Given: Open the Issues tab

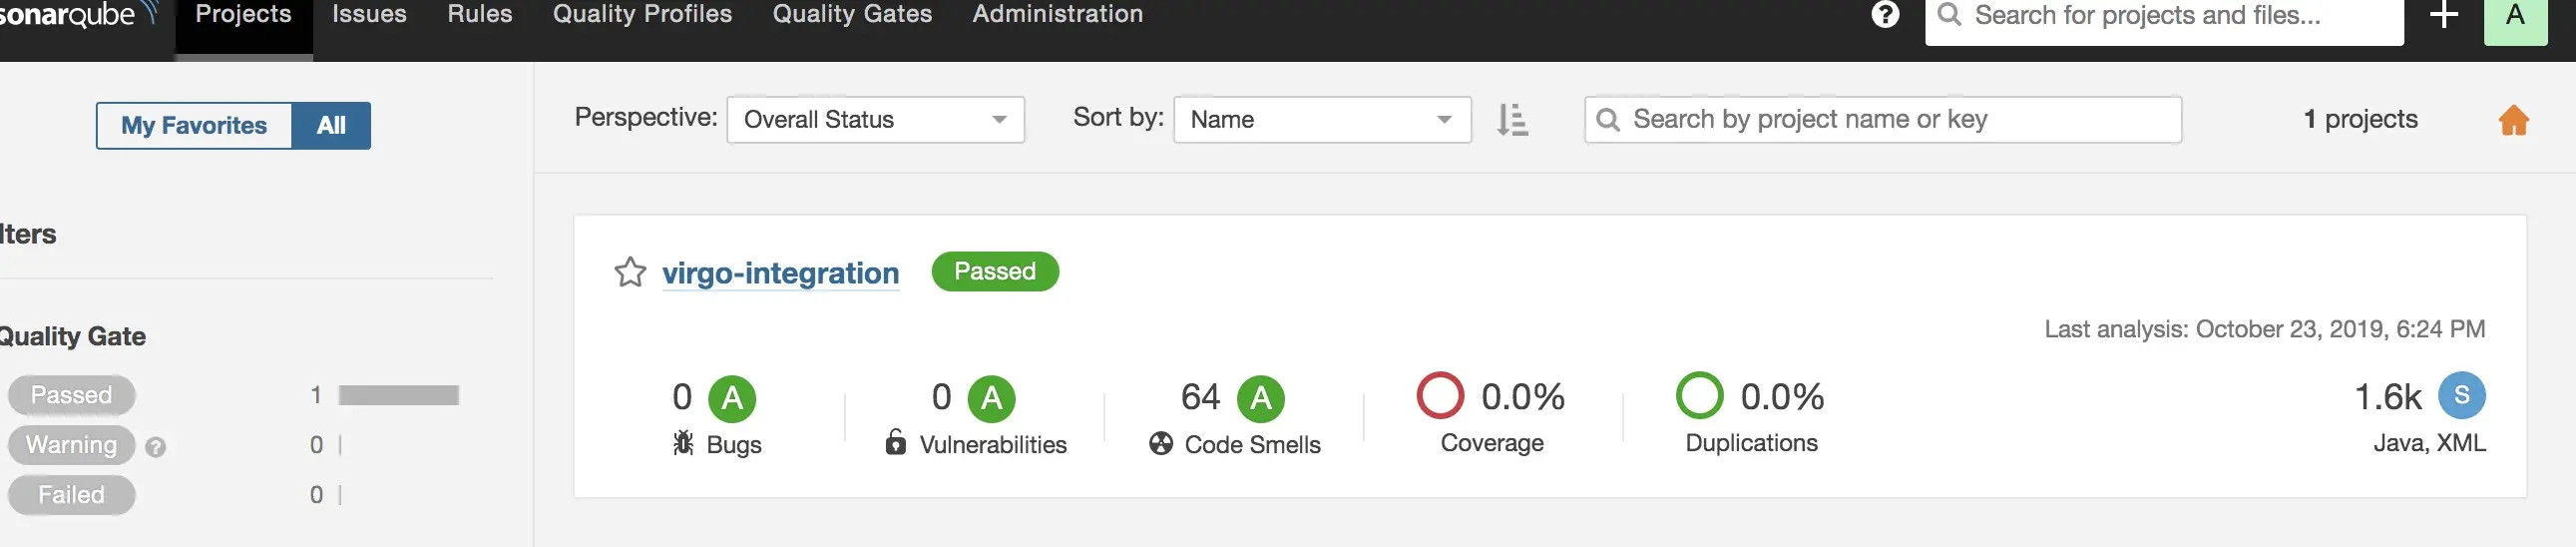Looking at the screenshot, I should click(369, 14).
